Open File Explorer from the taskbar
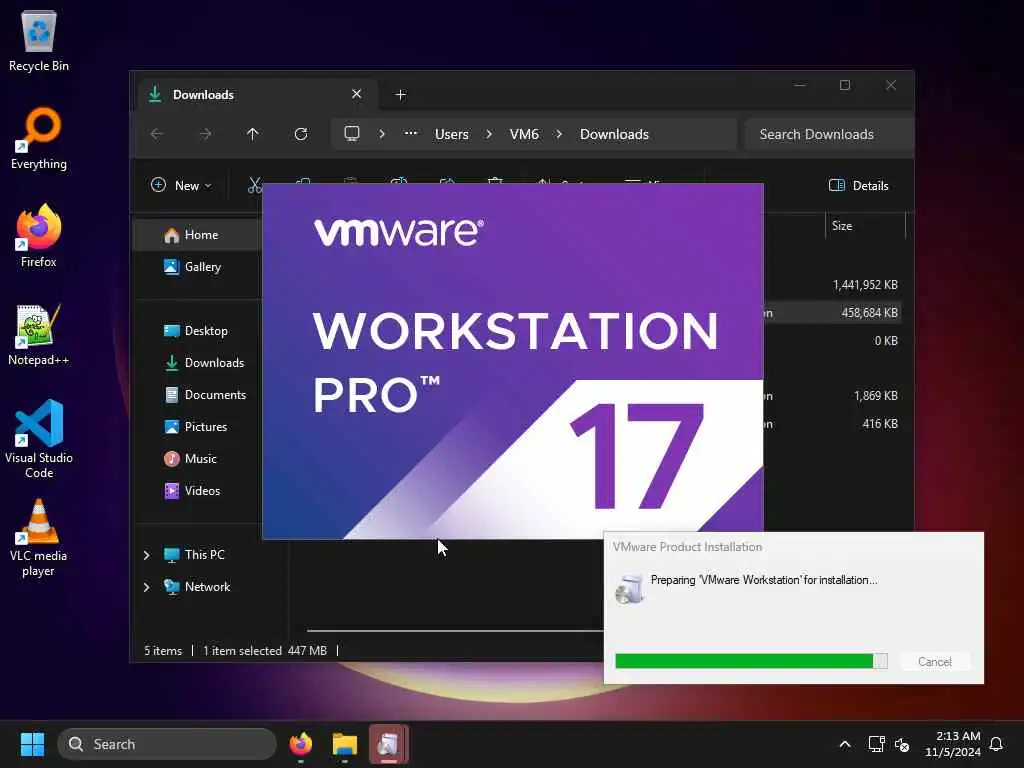This screenshot has width=1024, height=768. pos(344,744)
